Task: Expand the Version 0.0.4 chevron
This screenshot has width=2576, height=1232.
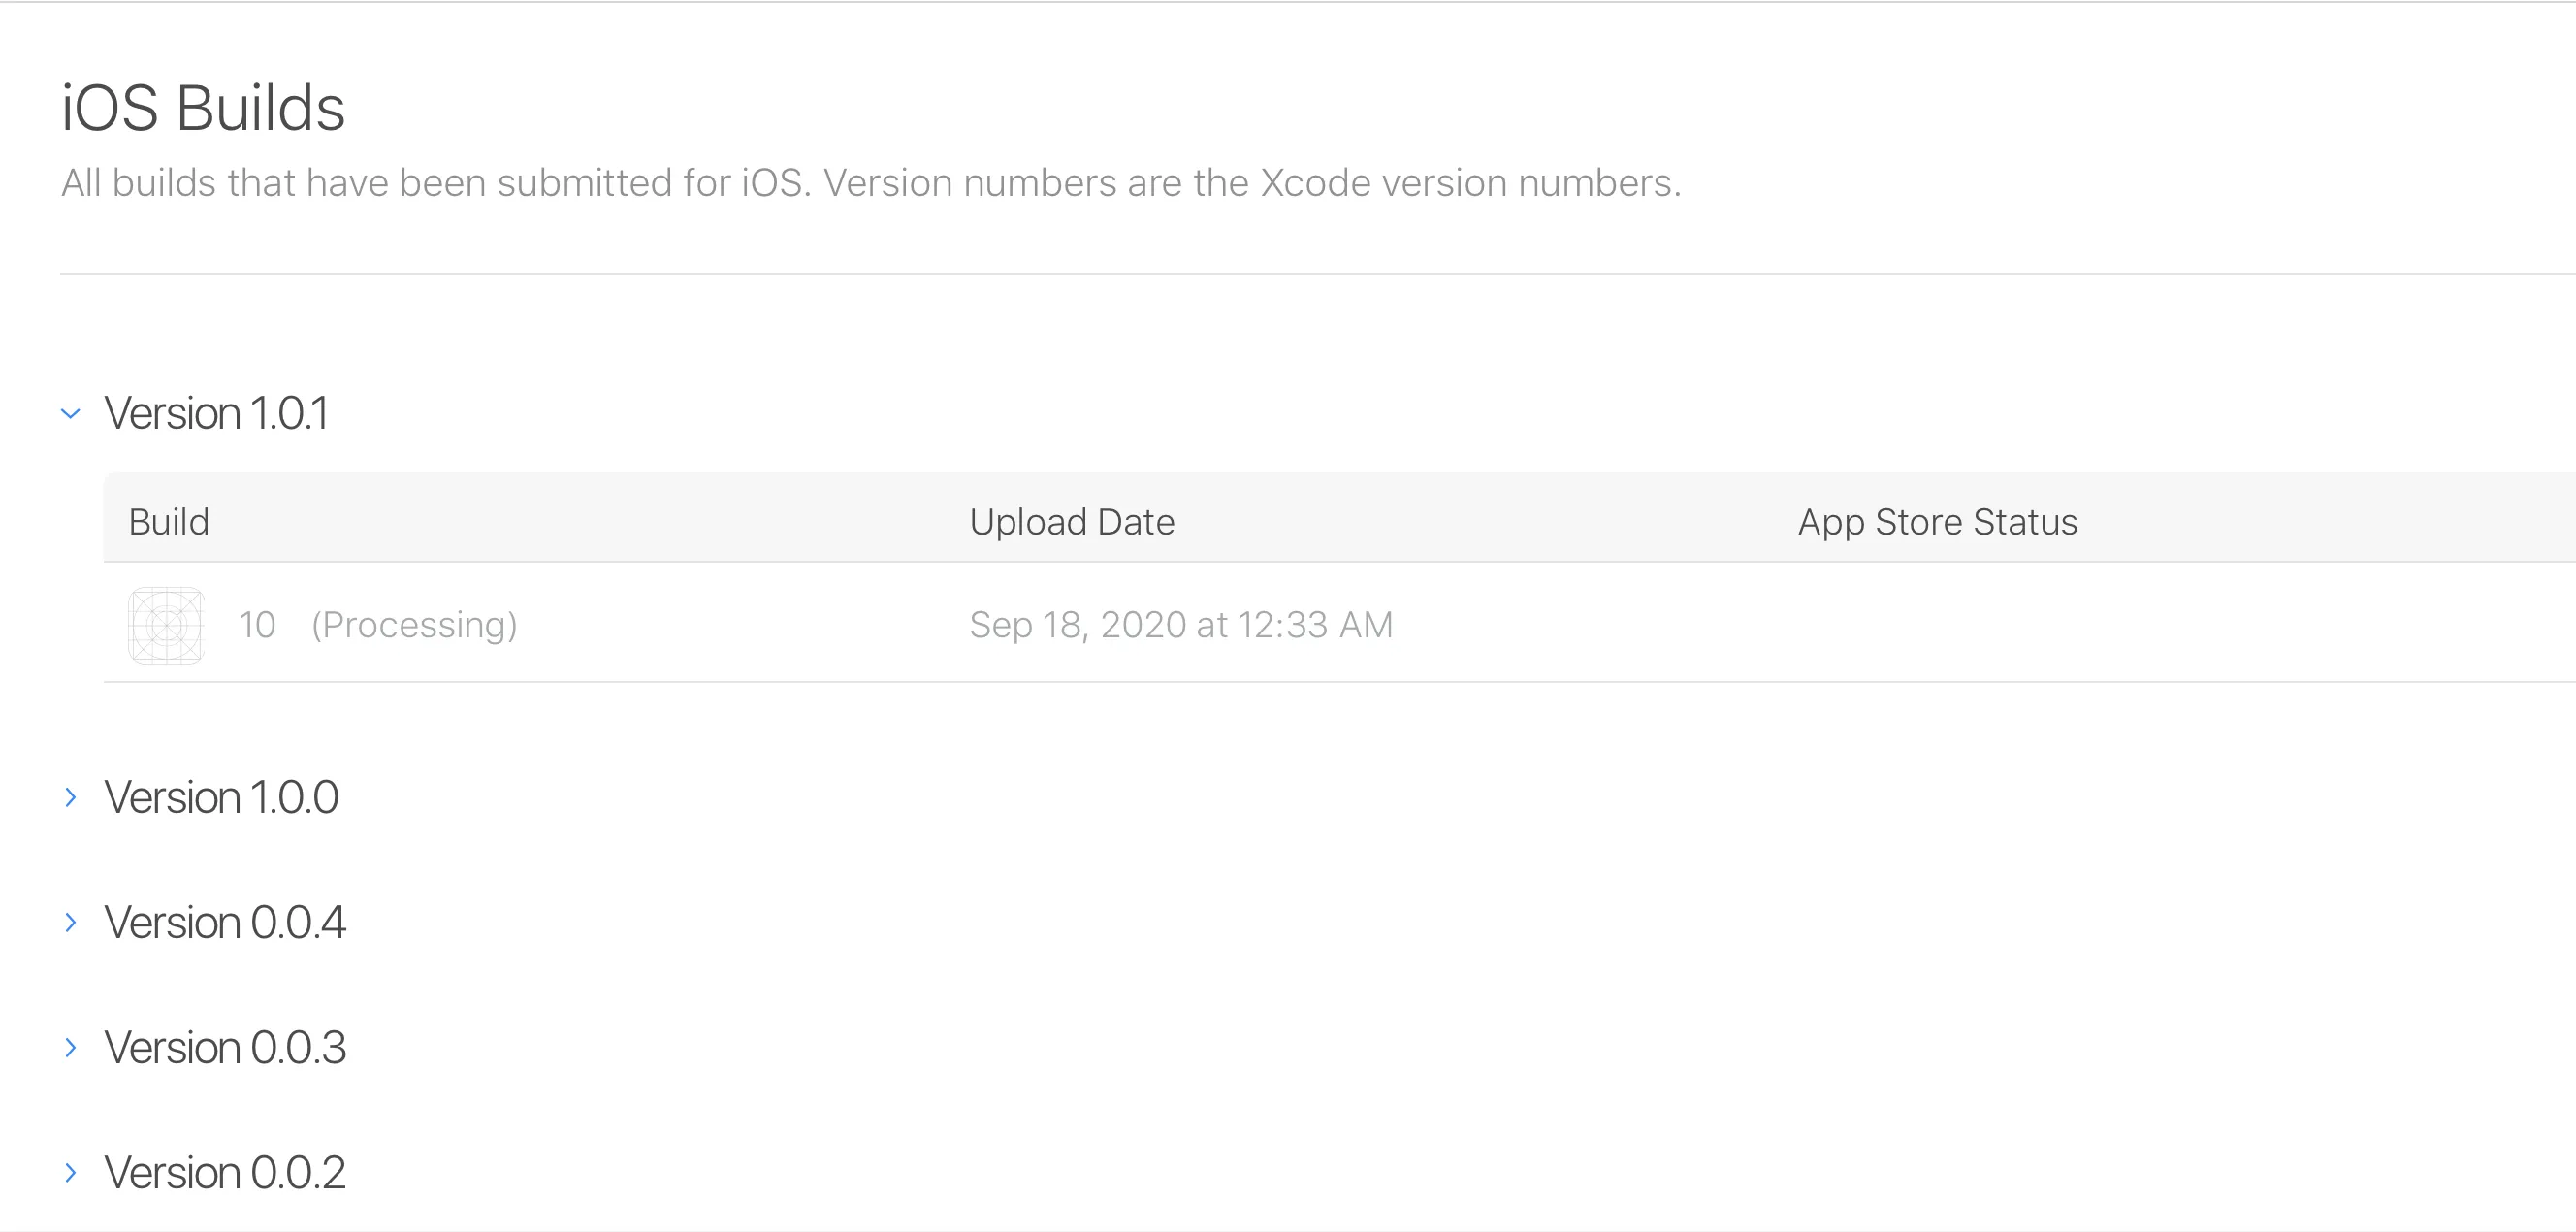Action: point(70,922)
